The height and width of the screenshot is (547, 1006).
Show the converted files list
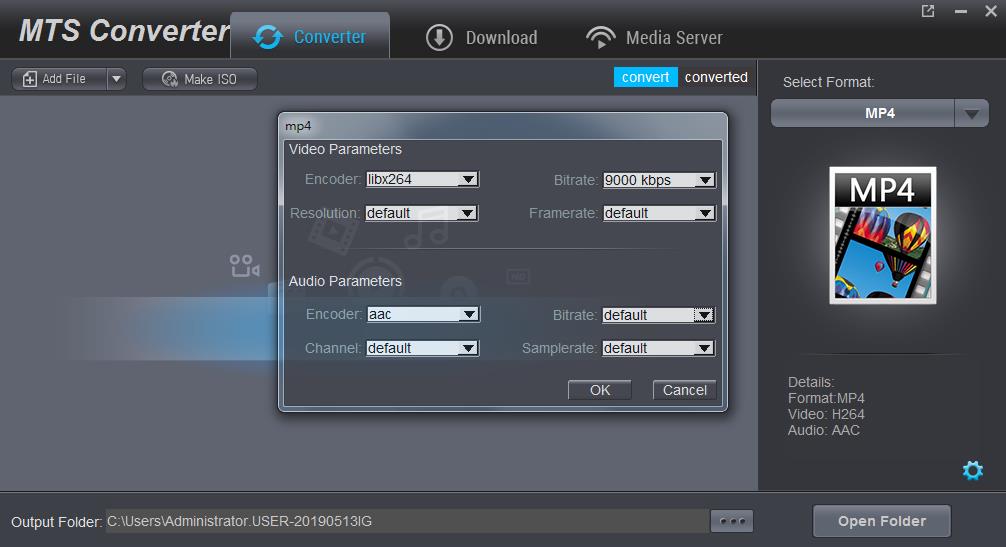pos(716,77)
